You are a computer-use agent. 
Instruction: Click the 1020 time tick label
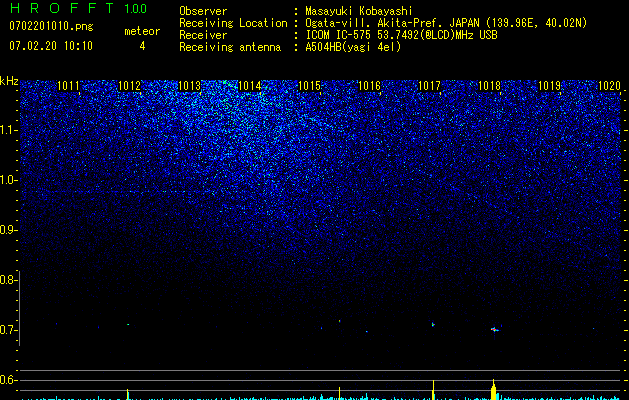pyautogui.click(x=609, y=86)
